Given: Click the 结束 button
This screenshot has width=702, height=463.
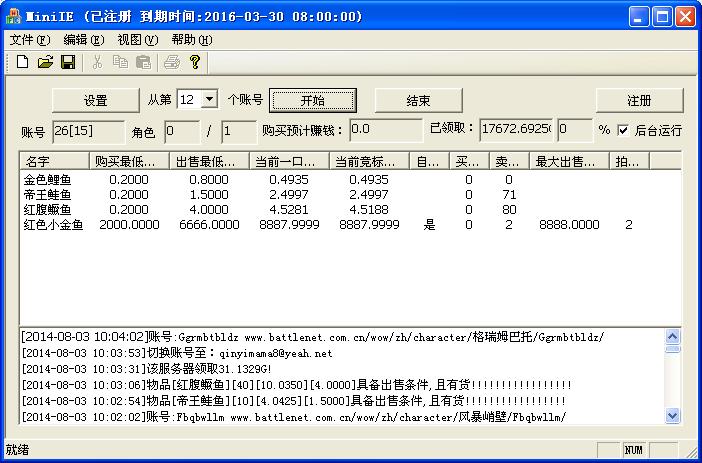Looking at the screenshot, I should (x=418, y=100).
